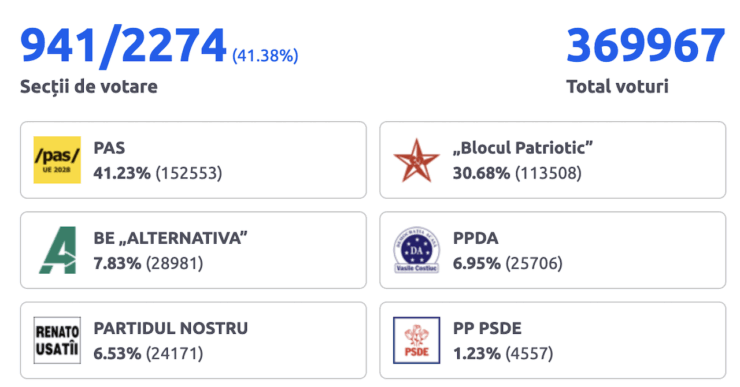740x387 pixels.
Task: Click the 369967 total votes number
Action: point(646,46)
